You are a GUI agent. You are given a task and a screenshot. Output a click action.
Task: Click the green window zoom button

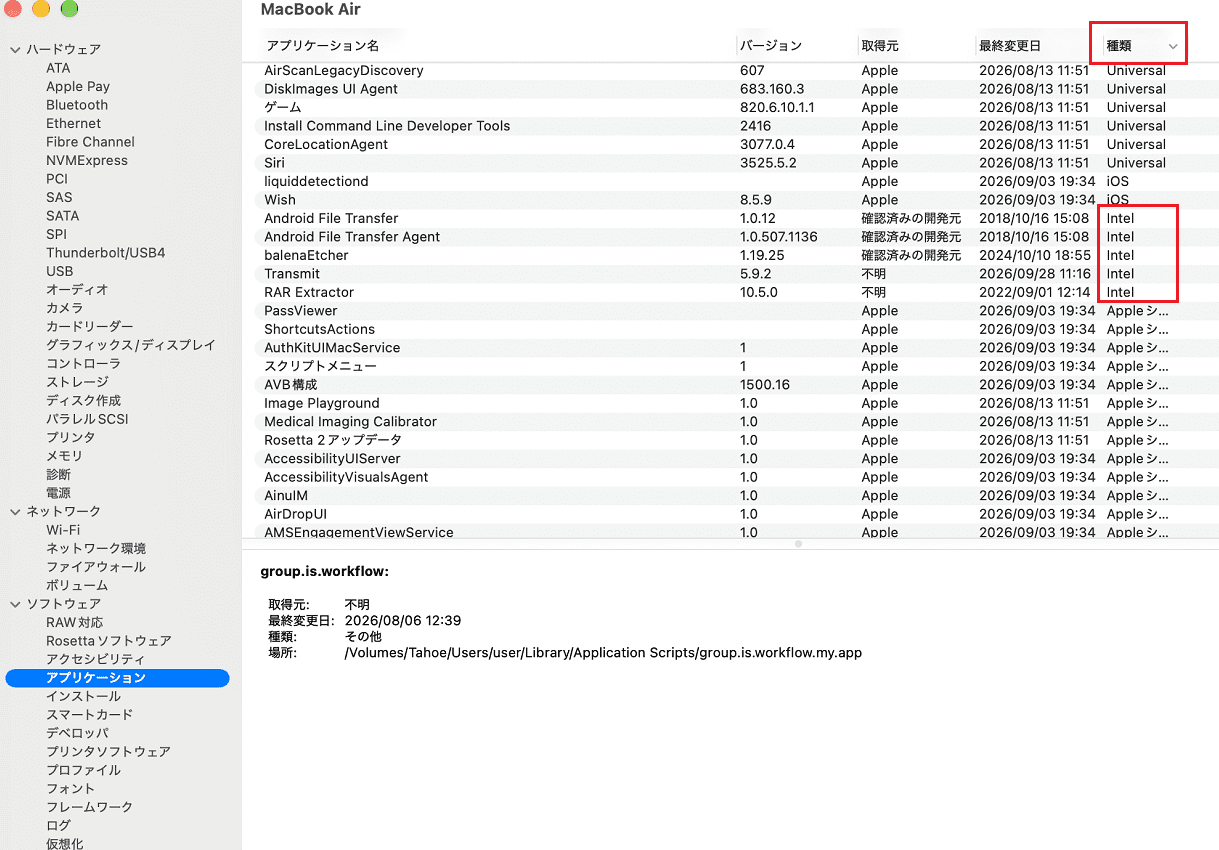click(x=69, y=9)
